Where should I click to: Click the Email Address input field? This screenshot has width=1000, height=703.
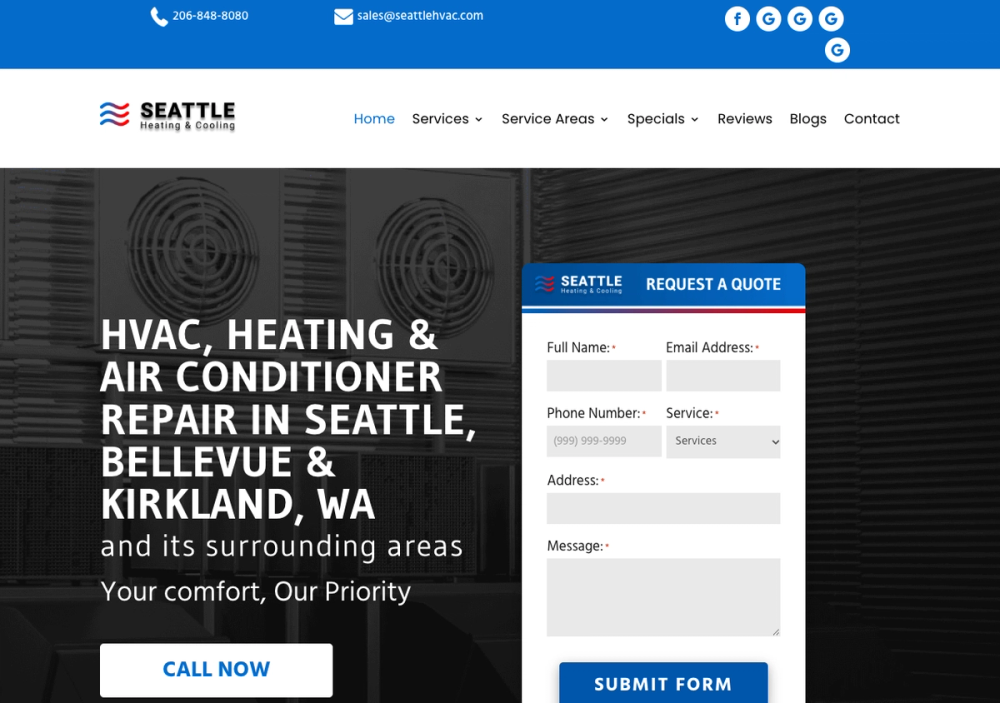tap(723, 376)
